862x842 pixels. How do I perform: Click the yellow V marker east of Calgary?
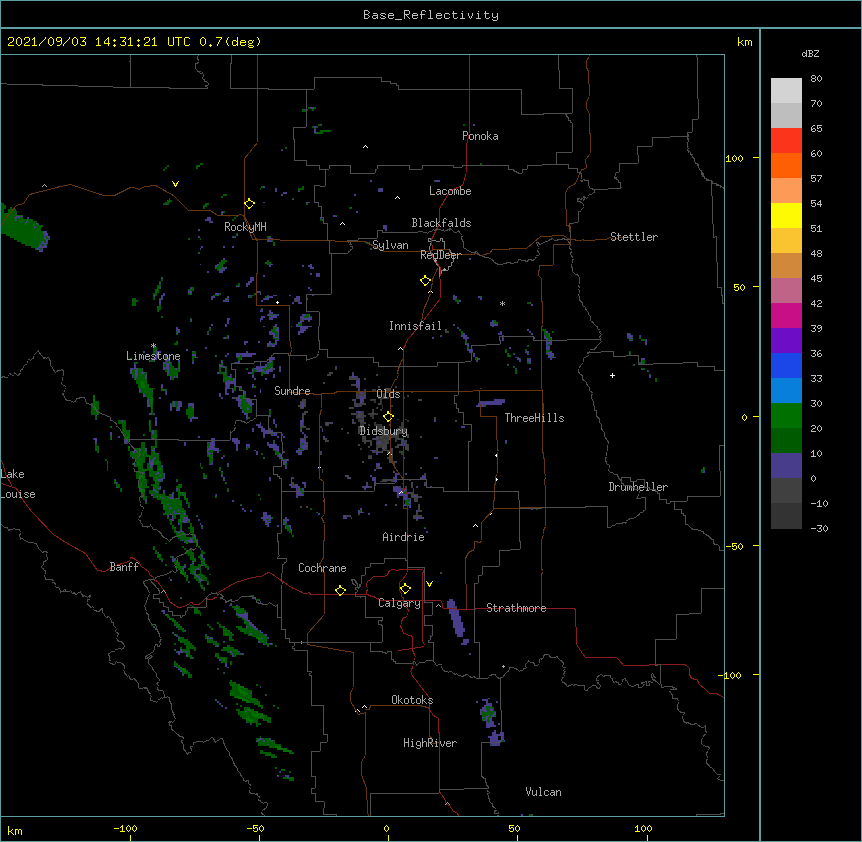point(429,584)
